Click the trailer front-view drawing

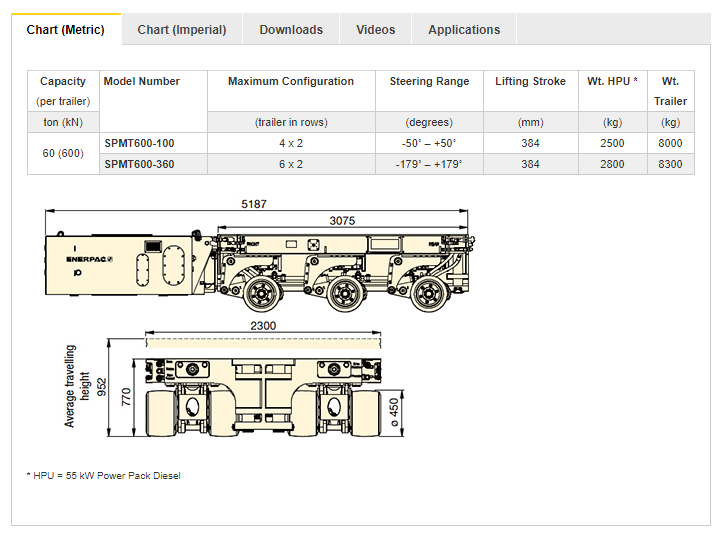click(263, 397)
